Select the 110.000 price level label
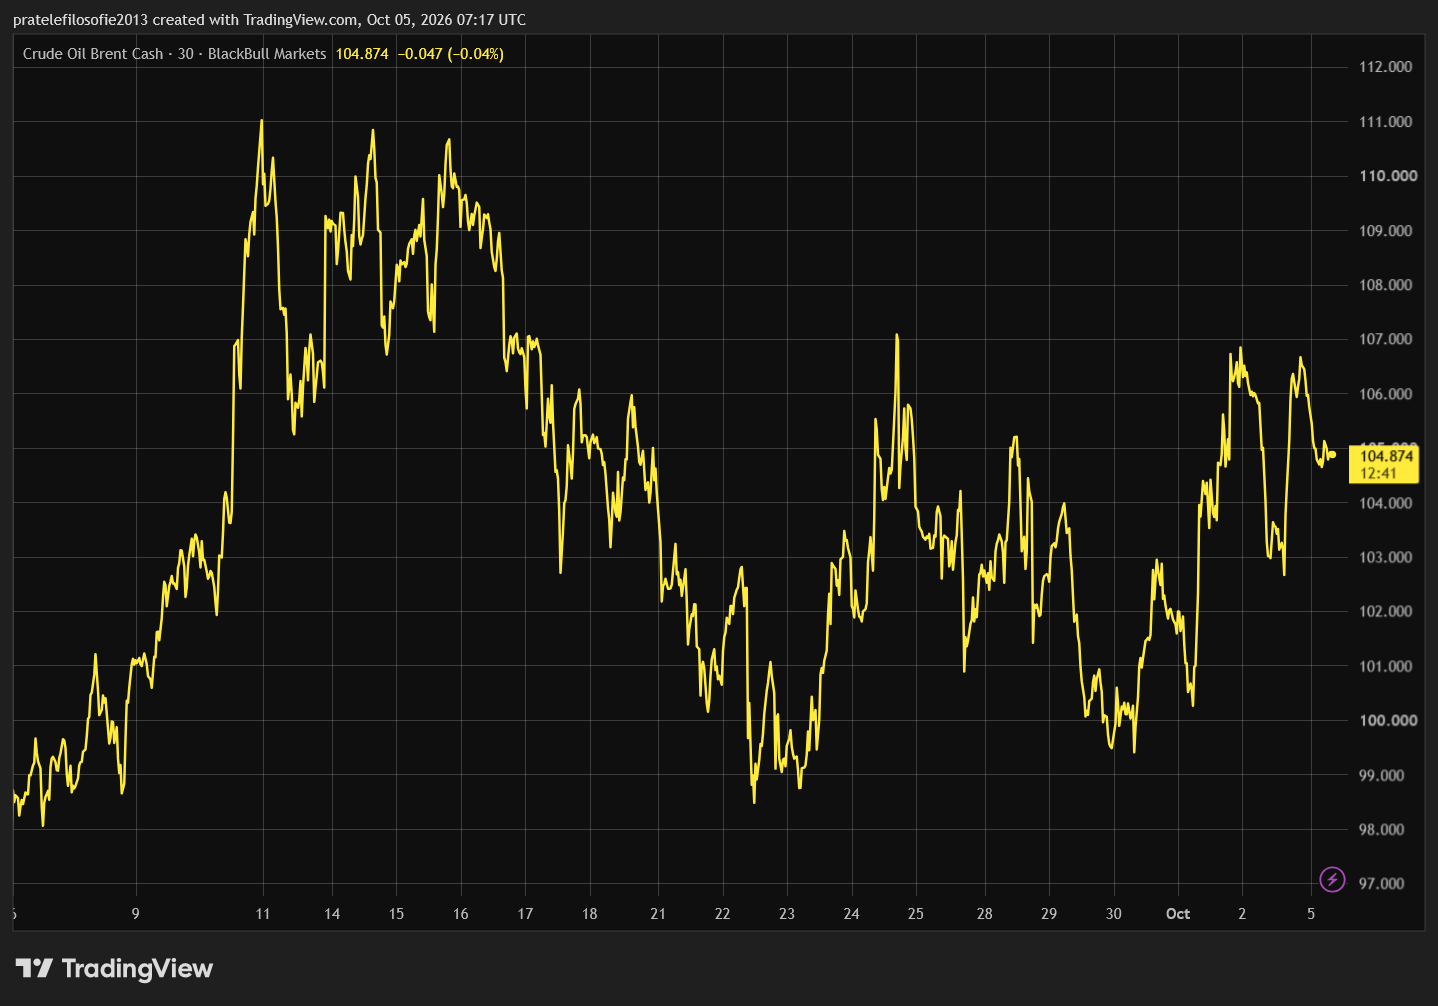1438x1006 pixels. pos(1388,176)
